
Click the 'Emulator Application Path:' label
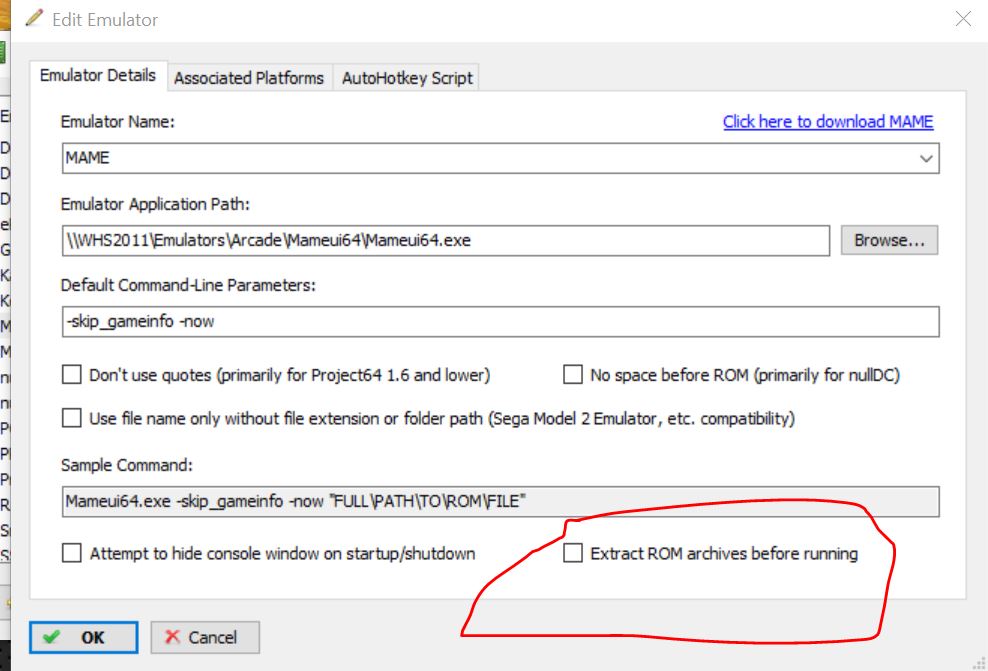pos(155,204)
